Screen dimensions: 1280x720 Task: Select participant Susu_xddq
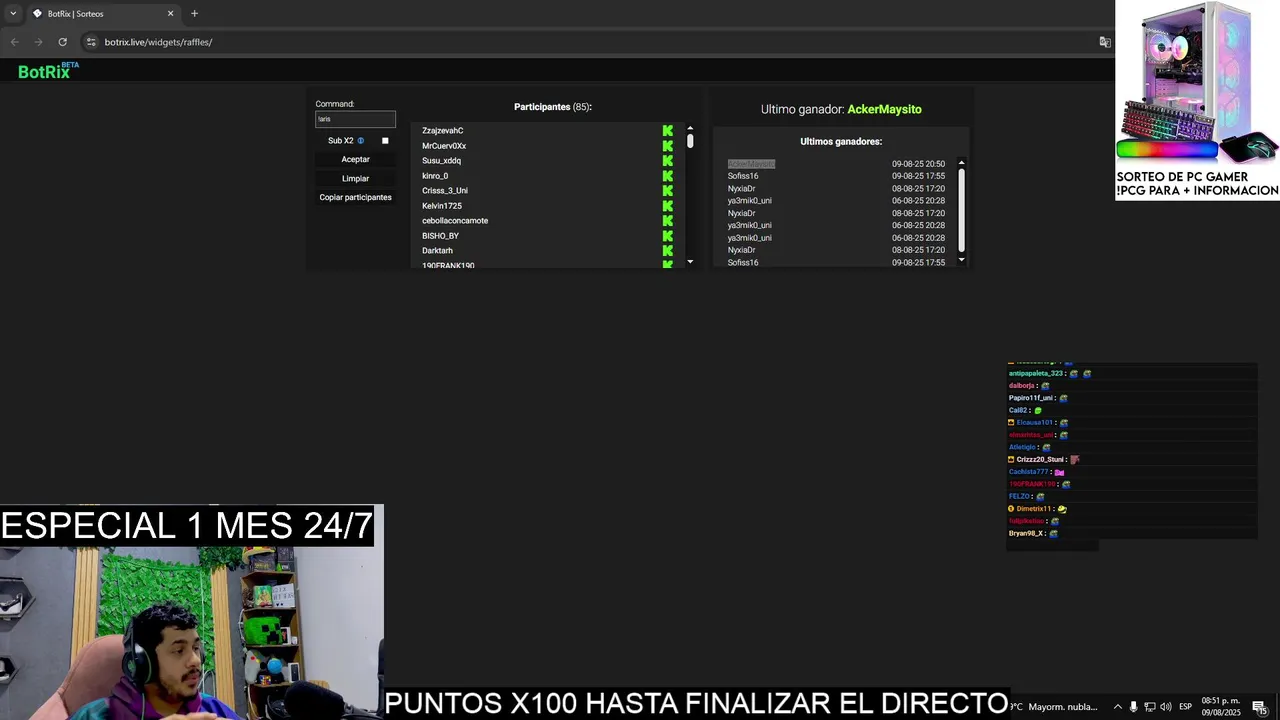click(441, 161)
